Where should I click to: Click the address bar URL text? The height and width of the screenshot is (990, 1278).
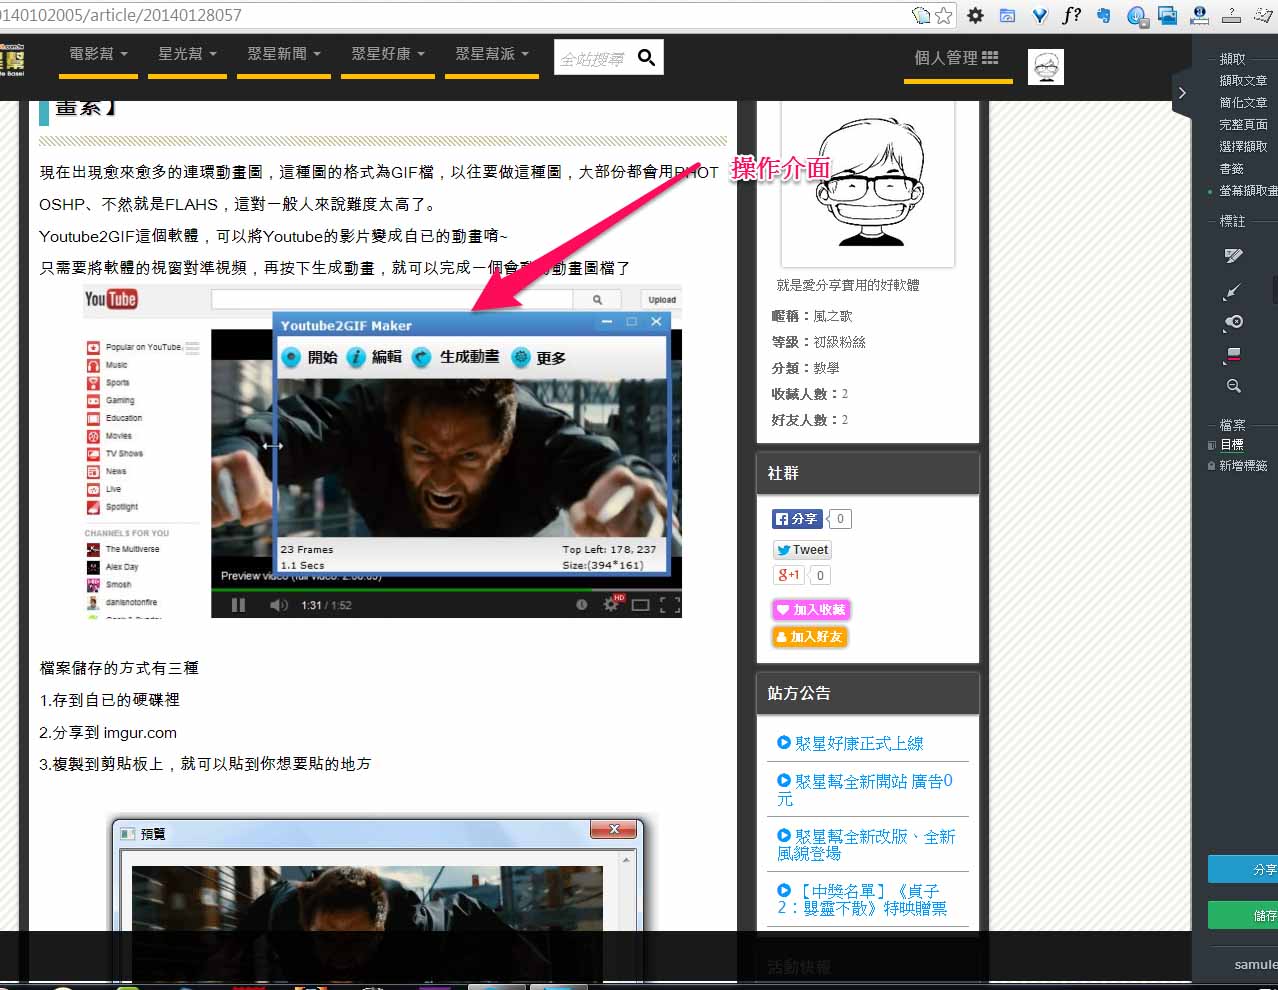pos(122,15)
